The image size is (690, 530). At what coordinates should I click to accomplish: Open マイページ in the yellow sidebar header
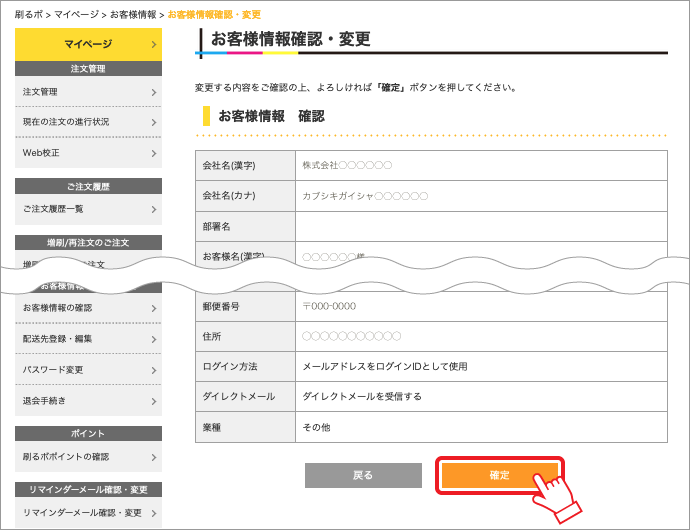click(88, 44)
